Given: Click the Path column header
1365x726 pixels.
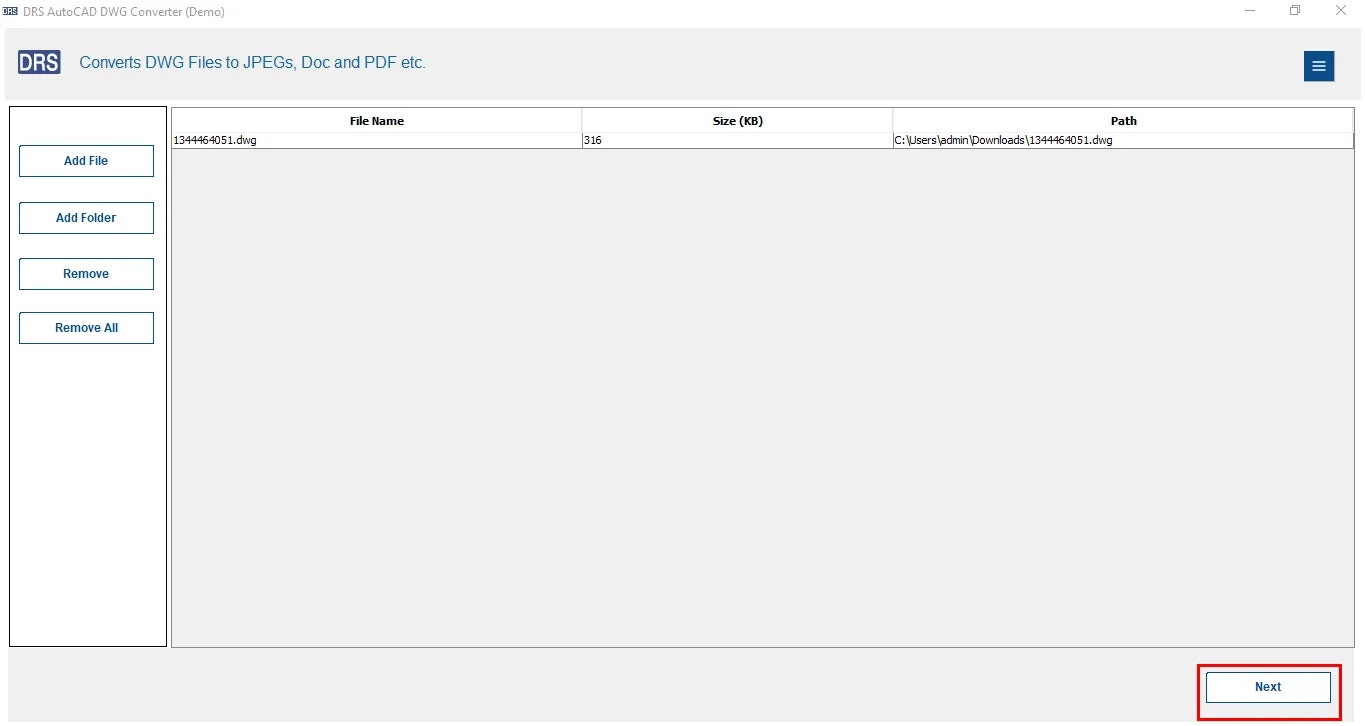Looking at the screenshot, I should 1122,120.
